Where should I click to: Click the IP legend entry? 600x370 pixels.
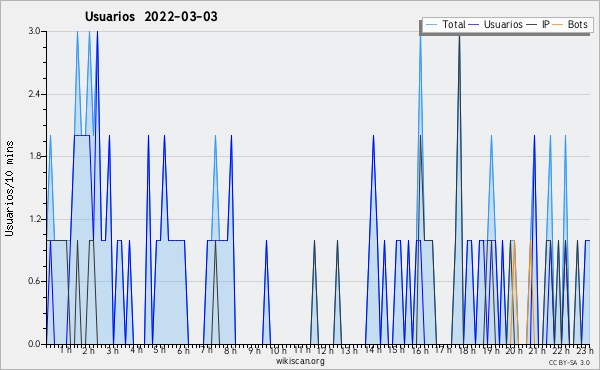538,24
